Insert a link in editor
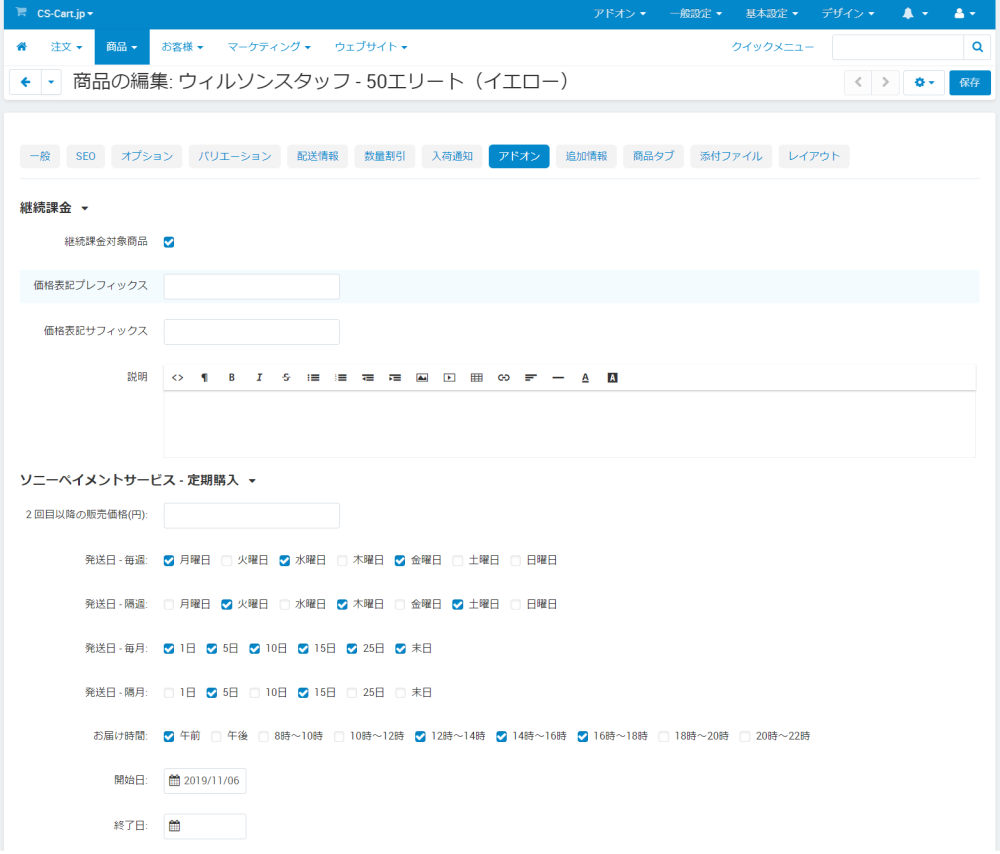 (504, 378)
